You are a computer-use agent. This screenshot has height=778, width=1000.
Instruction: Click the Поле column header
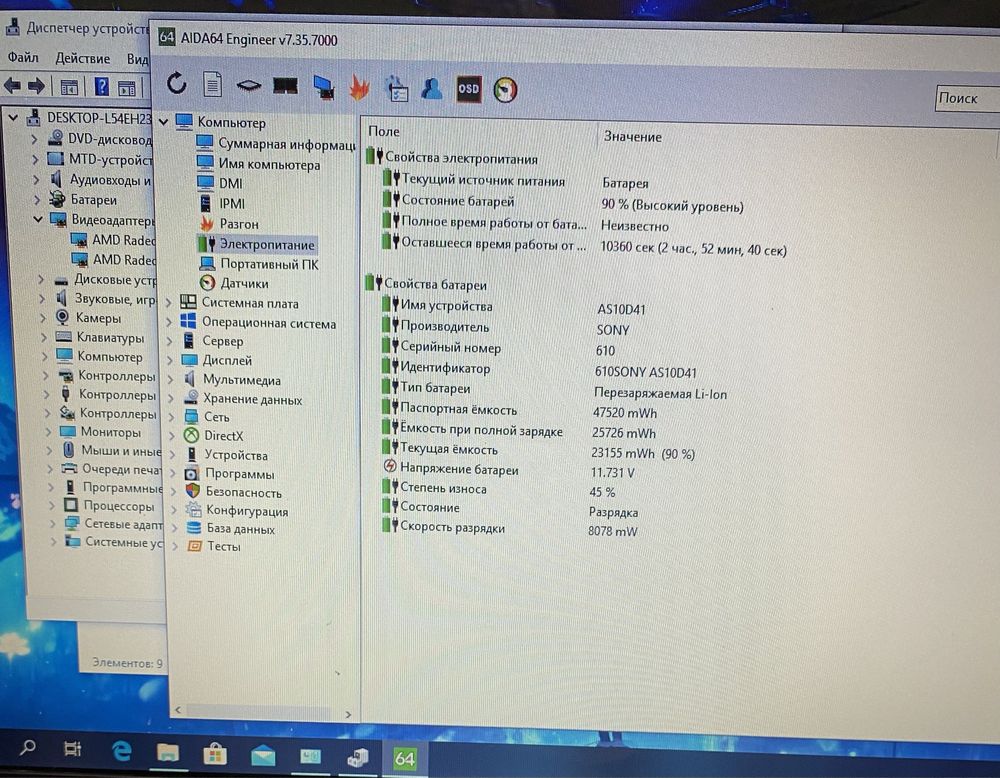click(384, 131)
